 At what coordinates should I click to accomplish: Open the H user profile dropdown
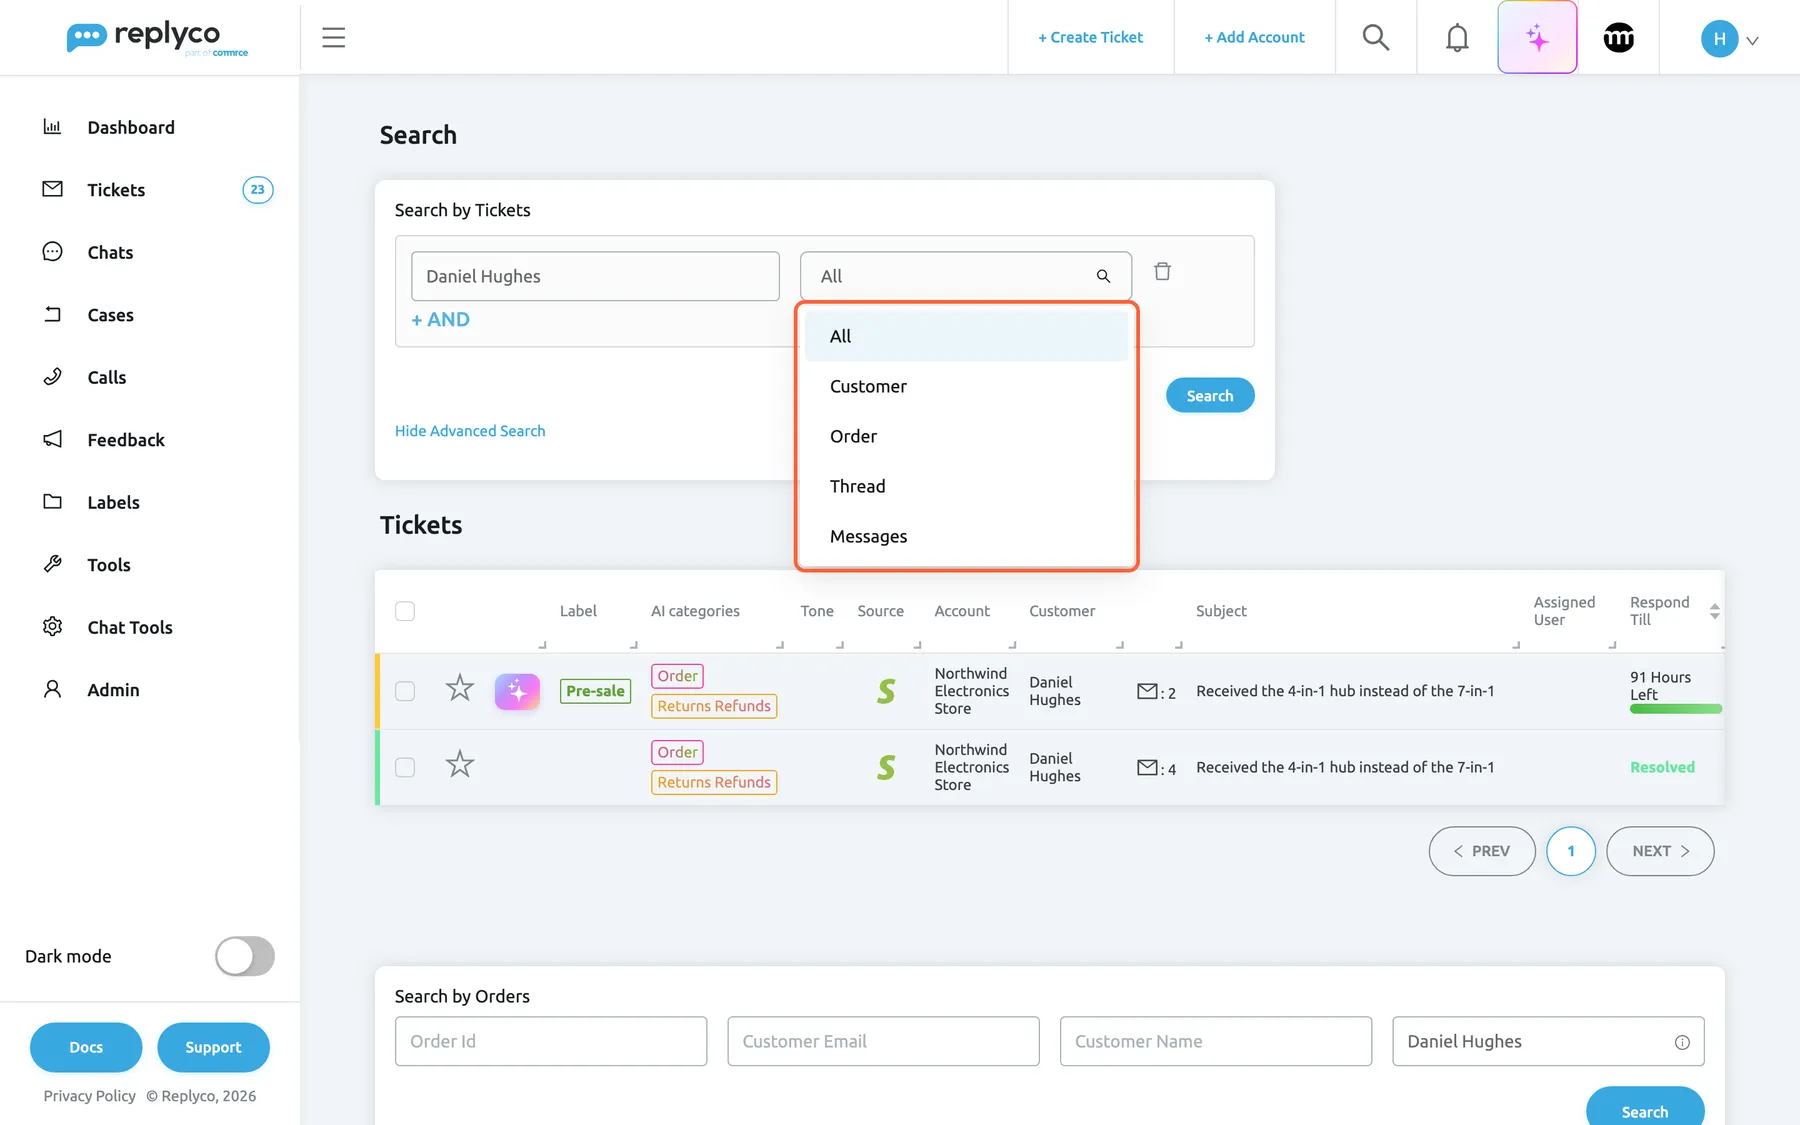tap(1730, 39)
